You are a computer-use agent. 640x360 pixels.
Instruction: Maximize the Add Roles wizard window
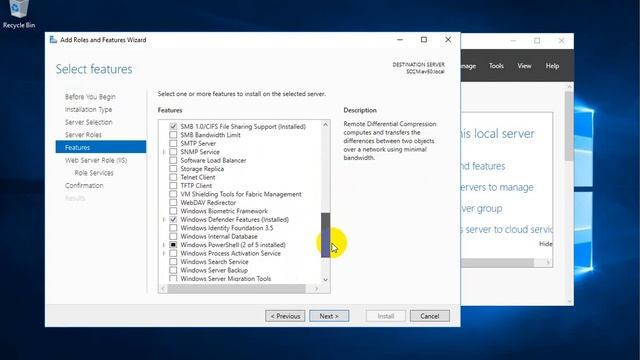coord(424,40)
